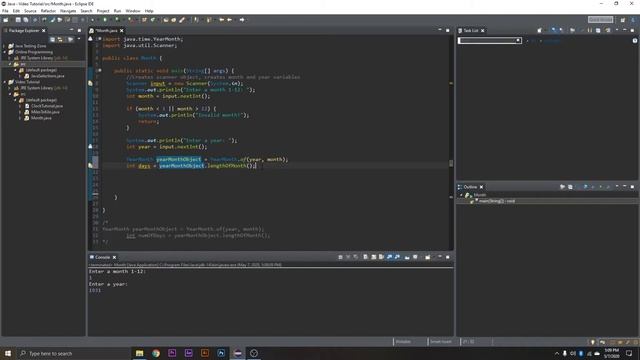Select ClockTutorial.java in Package Explorer
Image resolution: width=640 pixels, height=360 pixels.
point(46,106)
